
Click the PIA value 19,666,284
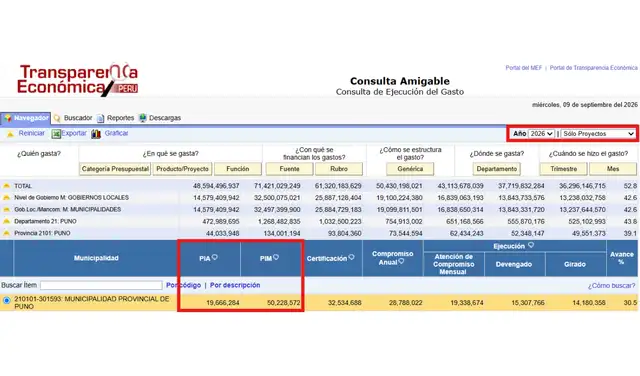pos(223,303)
